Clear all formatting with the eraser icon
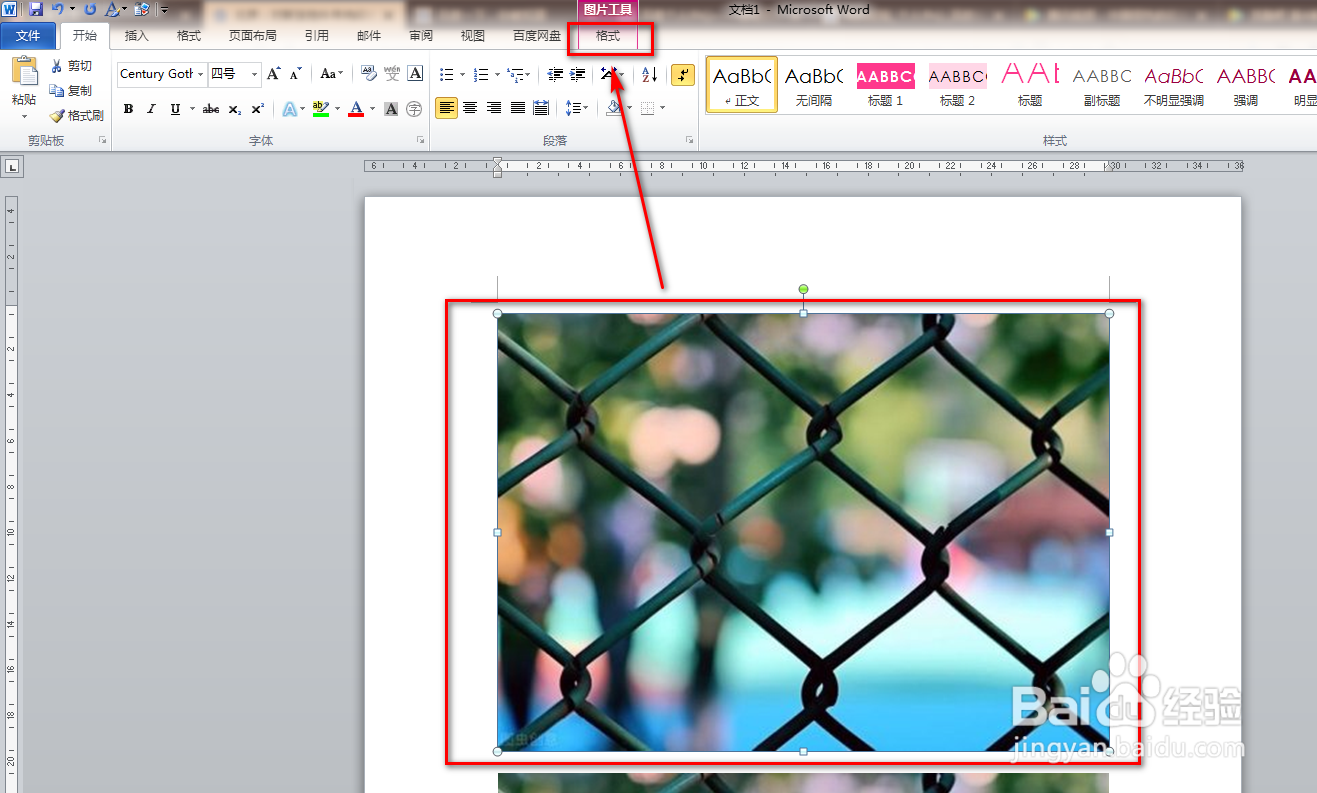The height and width of the screenshot is (793, 1317). coord(368,74)
